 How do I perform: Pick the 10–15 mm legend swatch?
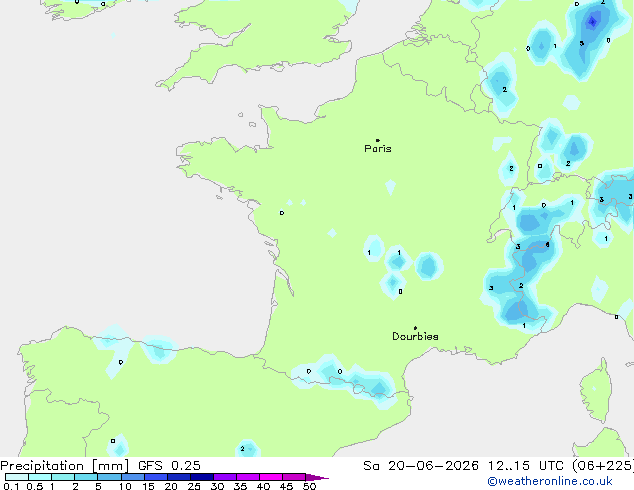point(133,477)
